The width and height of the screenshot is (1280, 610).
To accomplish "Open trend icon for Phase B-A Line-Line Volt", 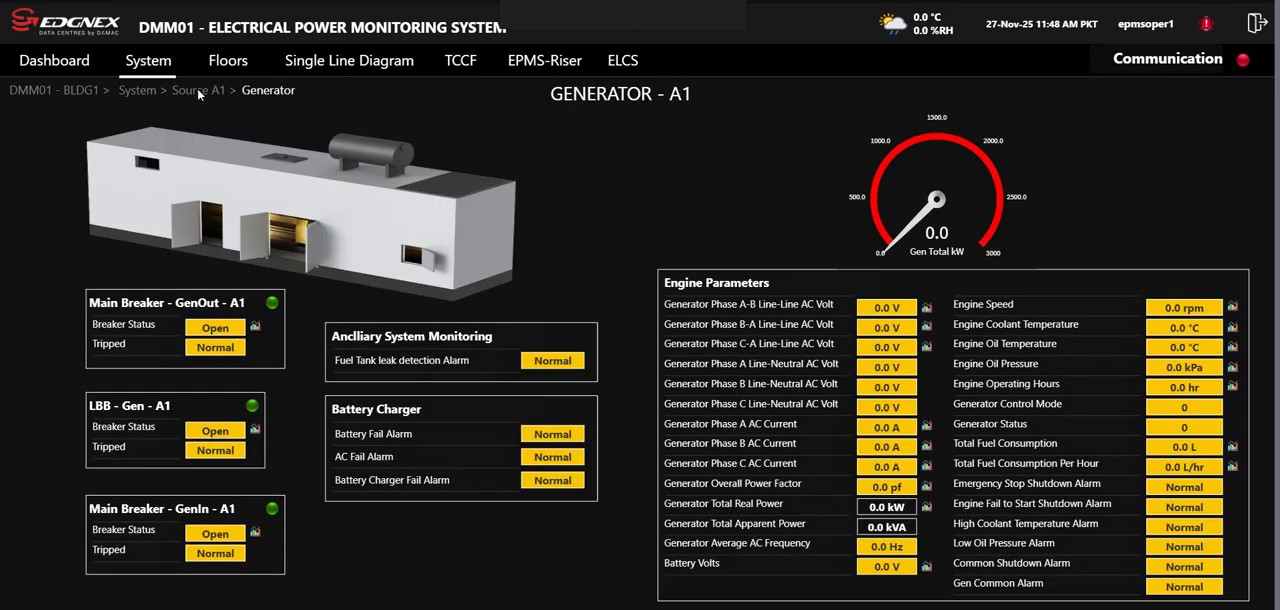I will coord(927,328).
